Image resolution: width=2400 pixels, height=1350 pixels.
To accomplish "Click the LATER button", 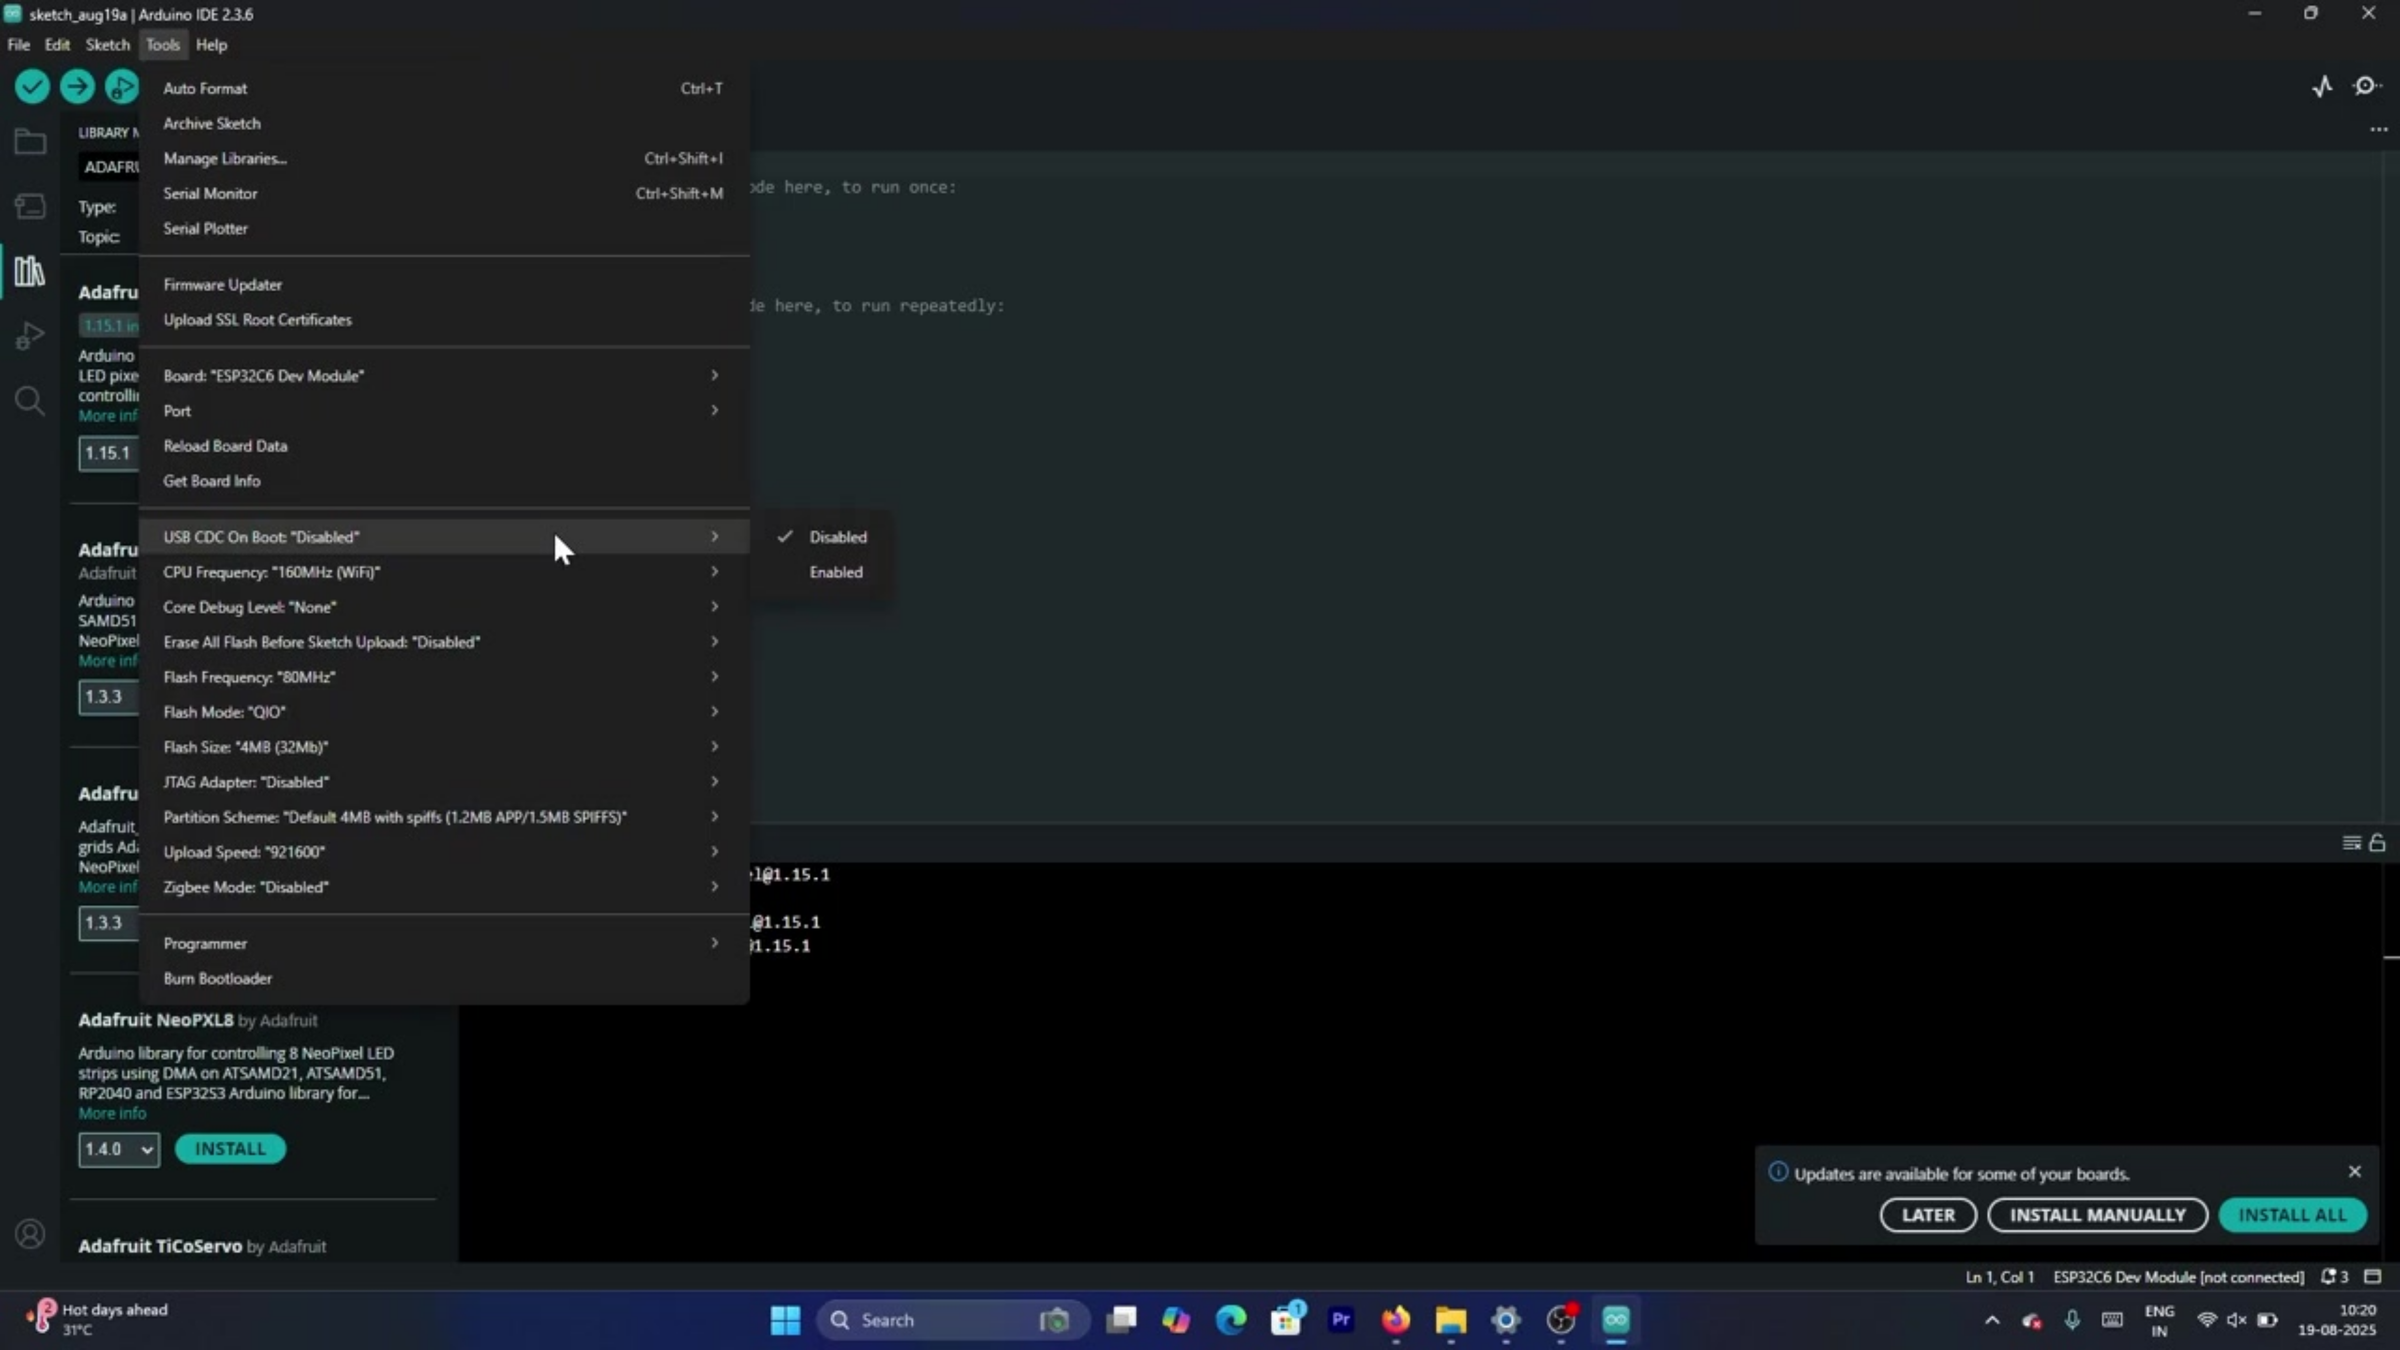I will point(1928,1215).
